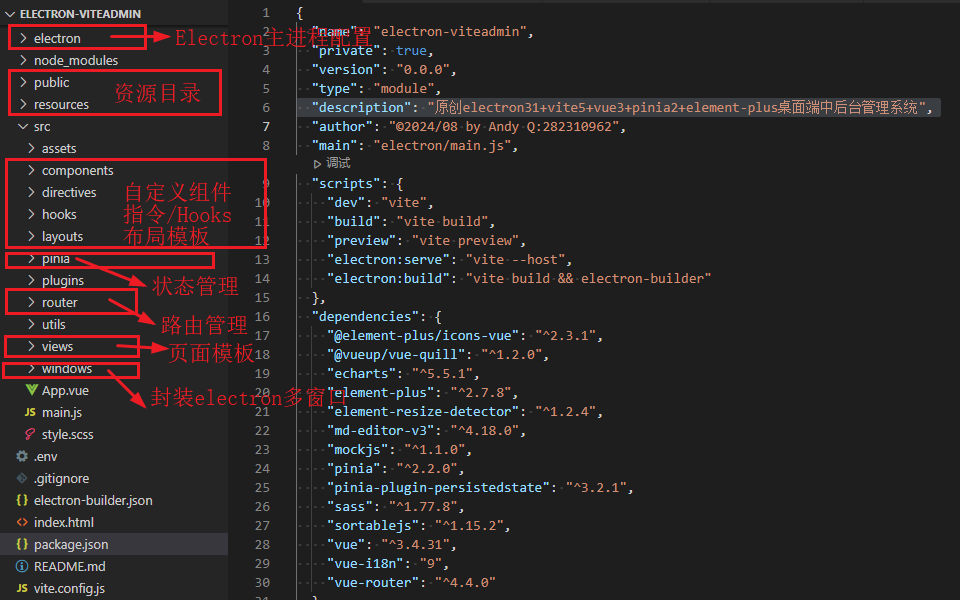Click the description line in the editor
Viewport: 960px width, 600px height.
click(620, 108)
